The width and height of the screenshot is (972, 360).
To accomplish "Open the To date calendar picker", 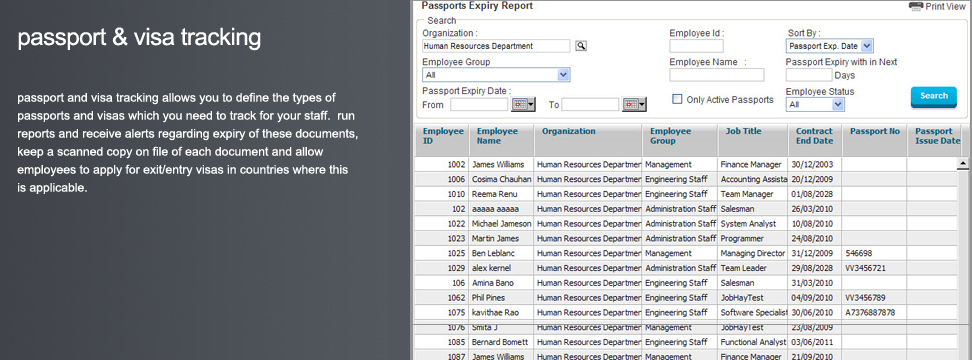I will coord(634,105).
